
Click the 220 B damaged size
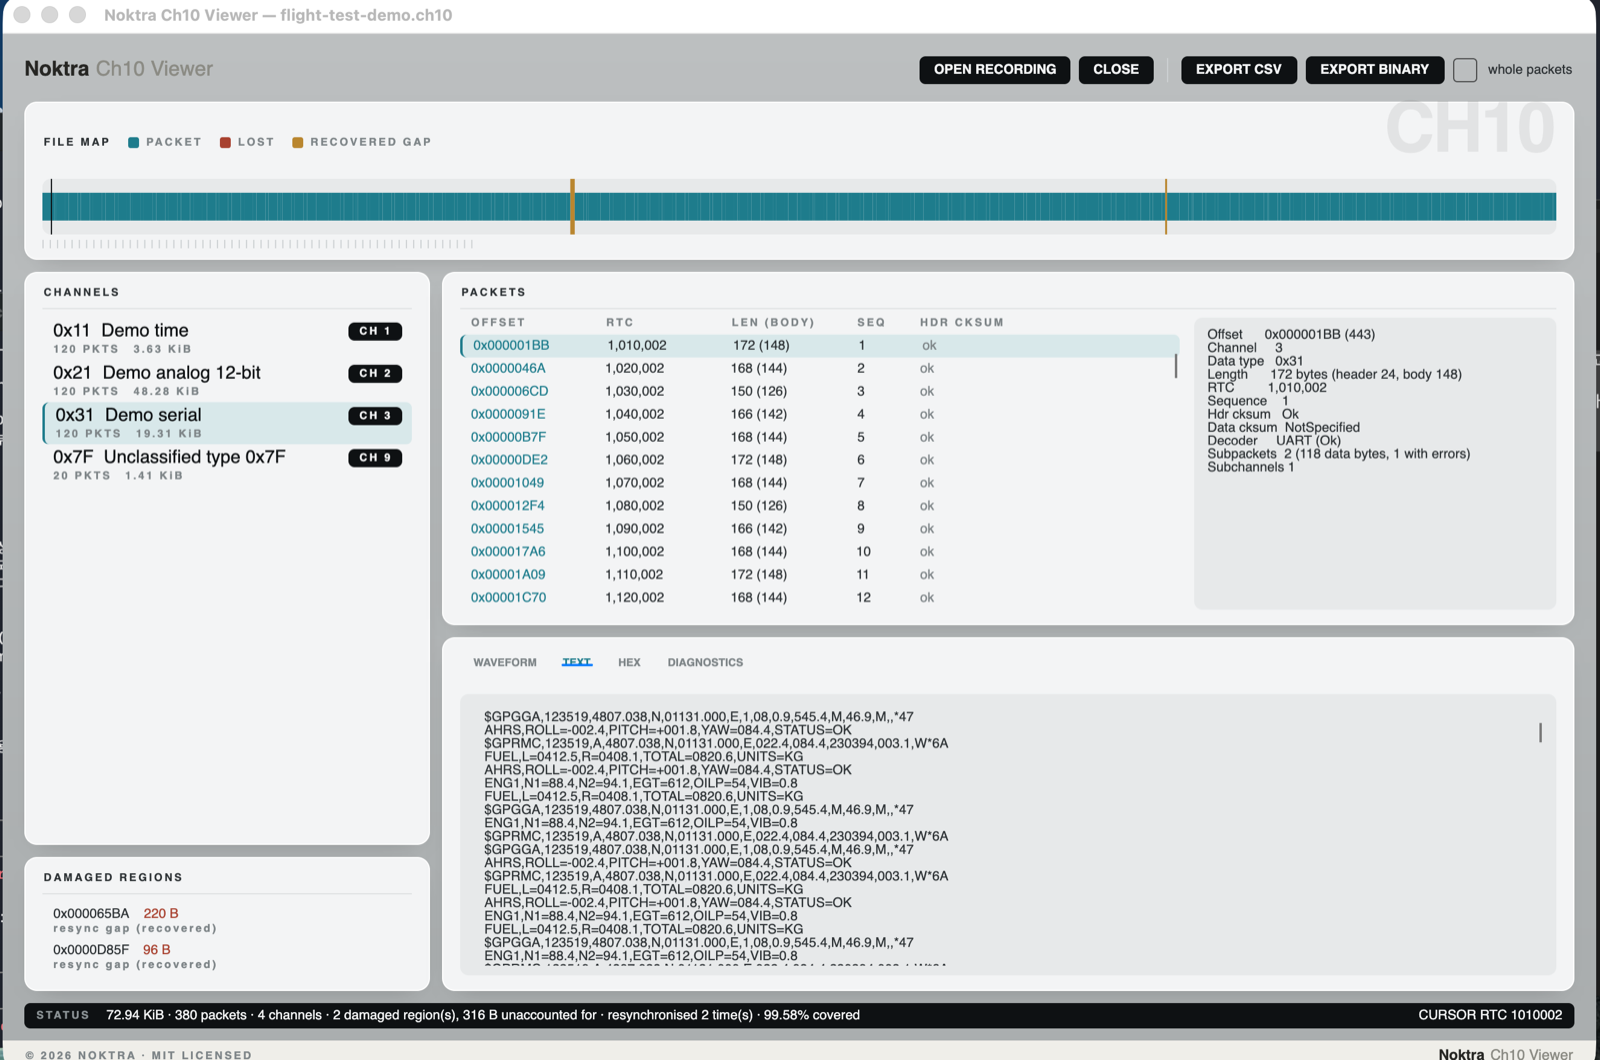point(161,913)
